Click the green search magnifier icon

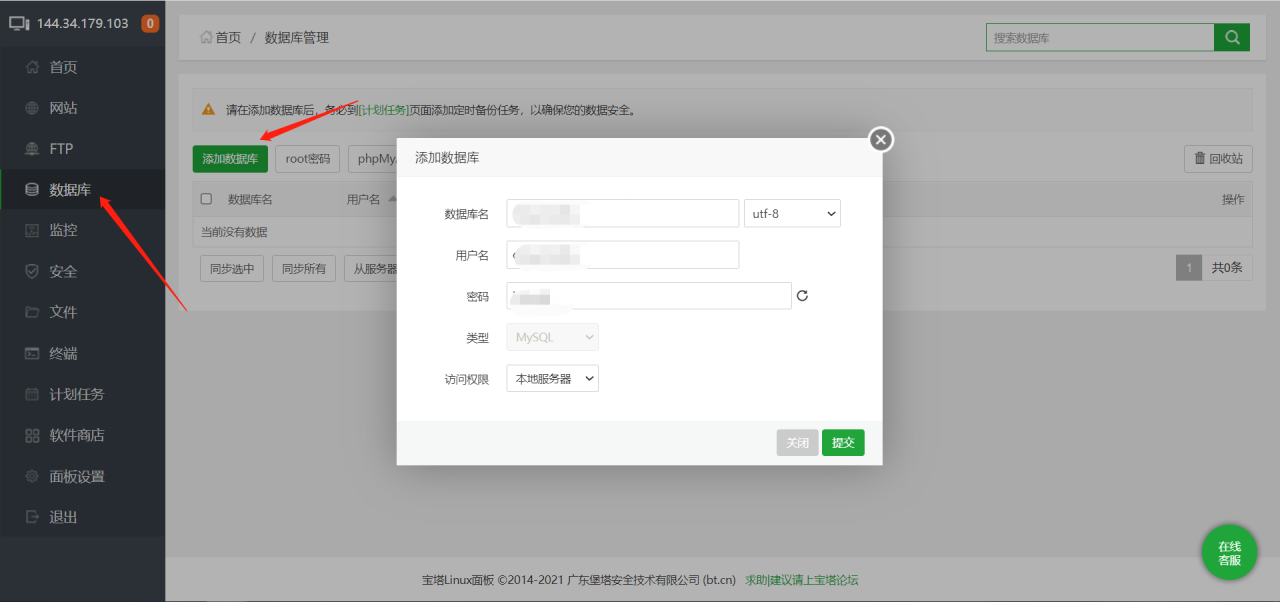click(1232, 37)
